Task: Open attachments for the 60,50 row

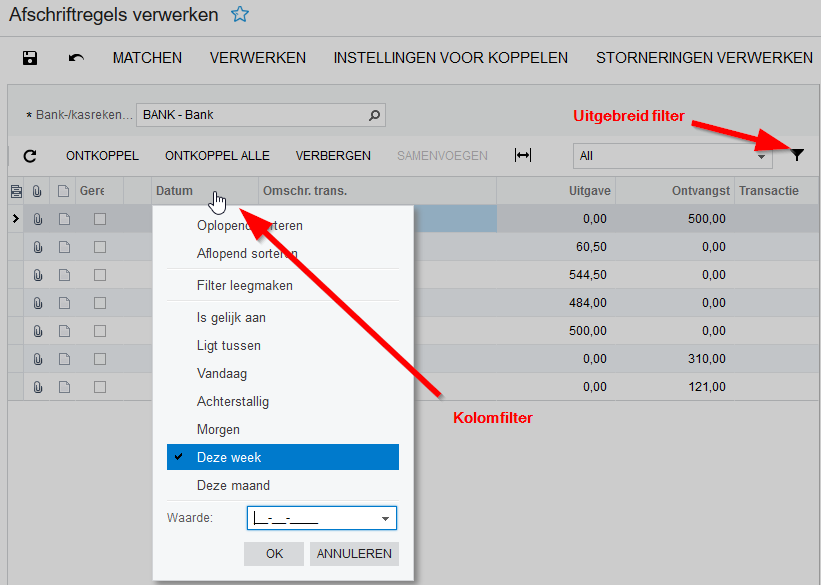Action: pos(38,247)
